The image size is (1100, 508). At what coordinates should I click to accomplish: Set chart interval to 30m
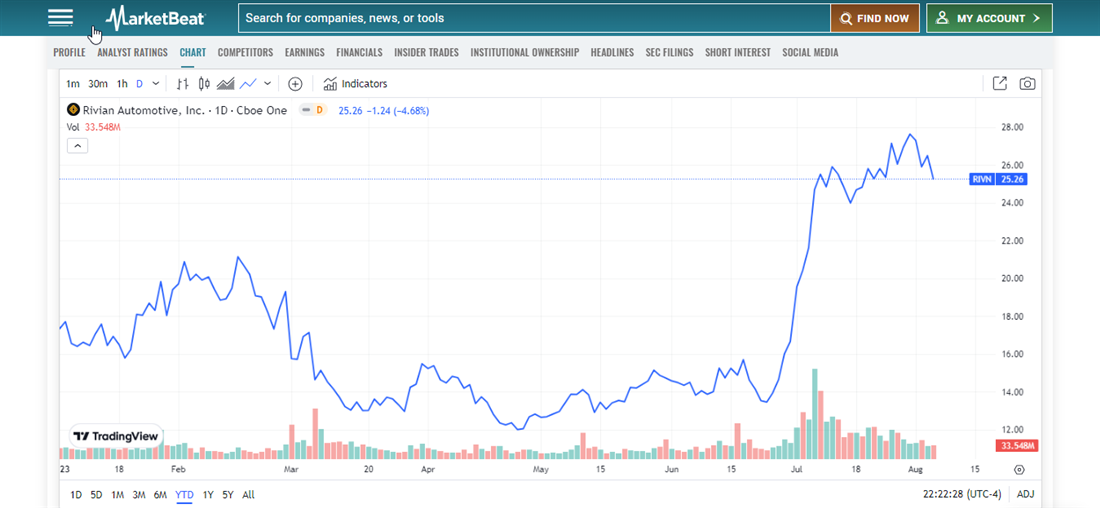[98, 84]
